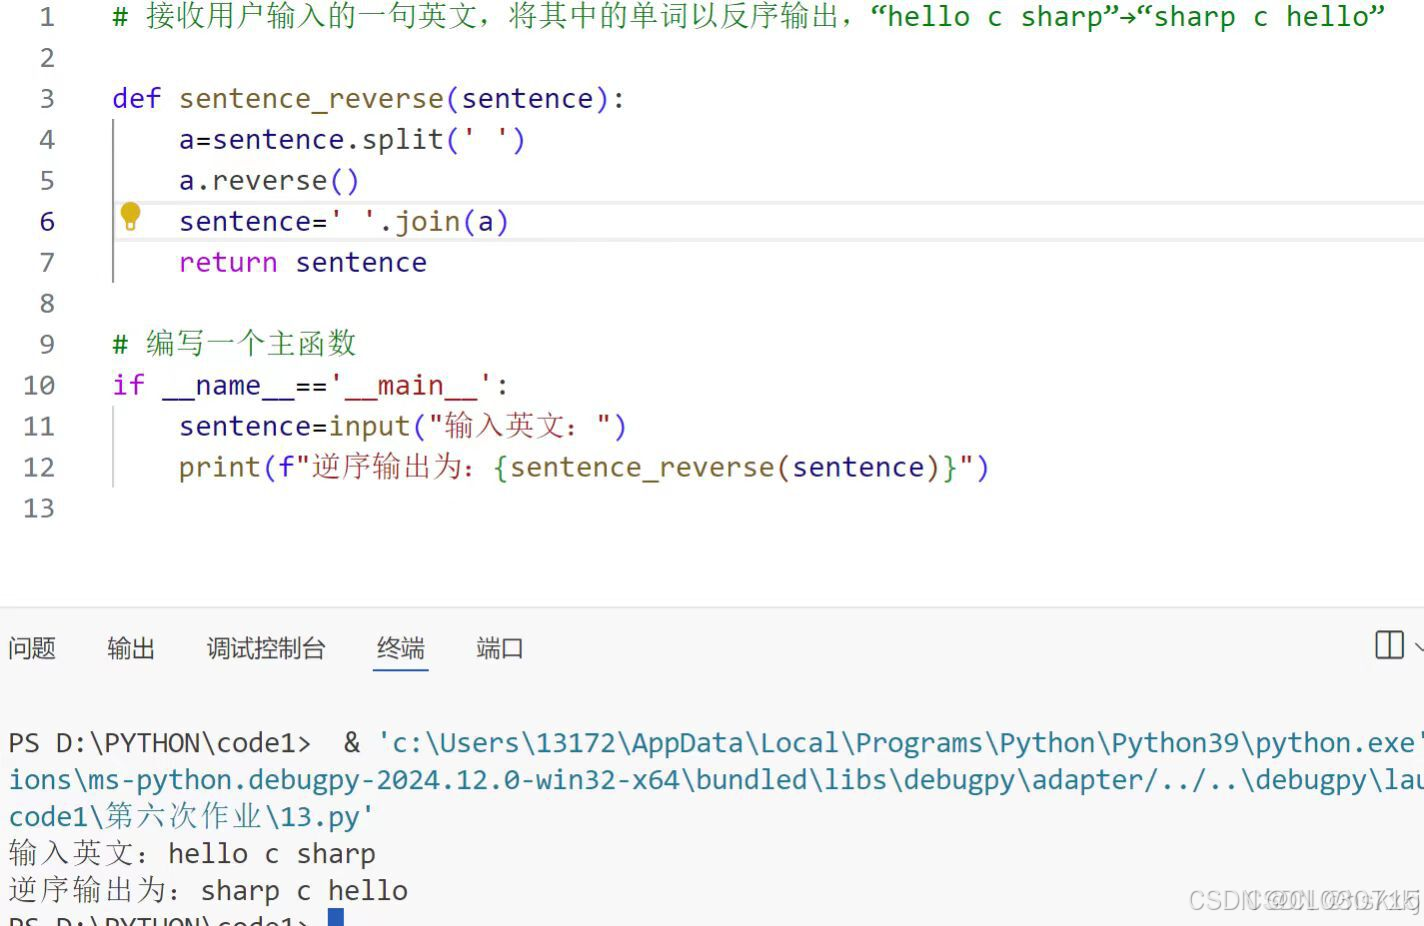1424x926 pixels.
Task: Click 'print' call on line 12
Action: coord(220,468)
